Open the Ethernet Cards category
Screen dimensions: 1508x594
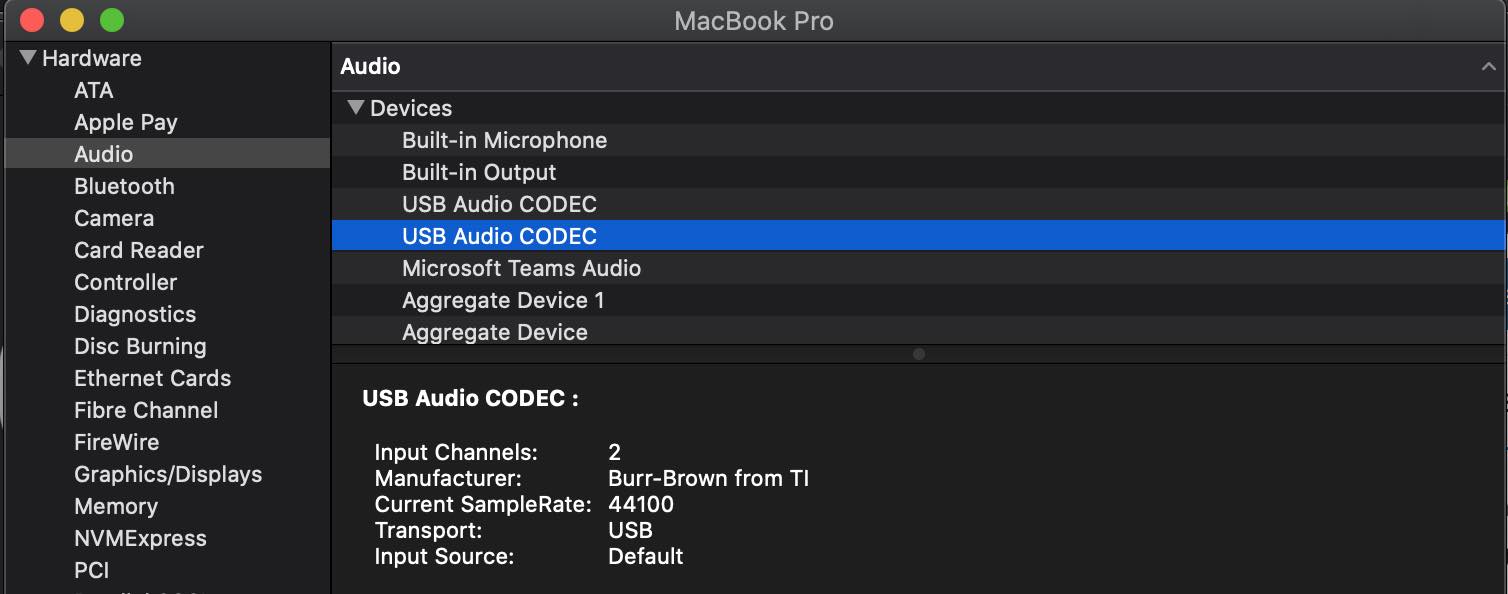152,378
